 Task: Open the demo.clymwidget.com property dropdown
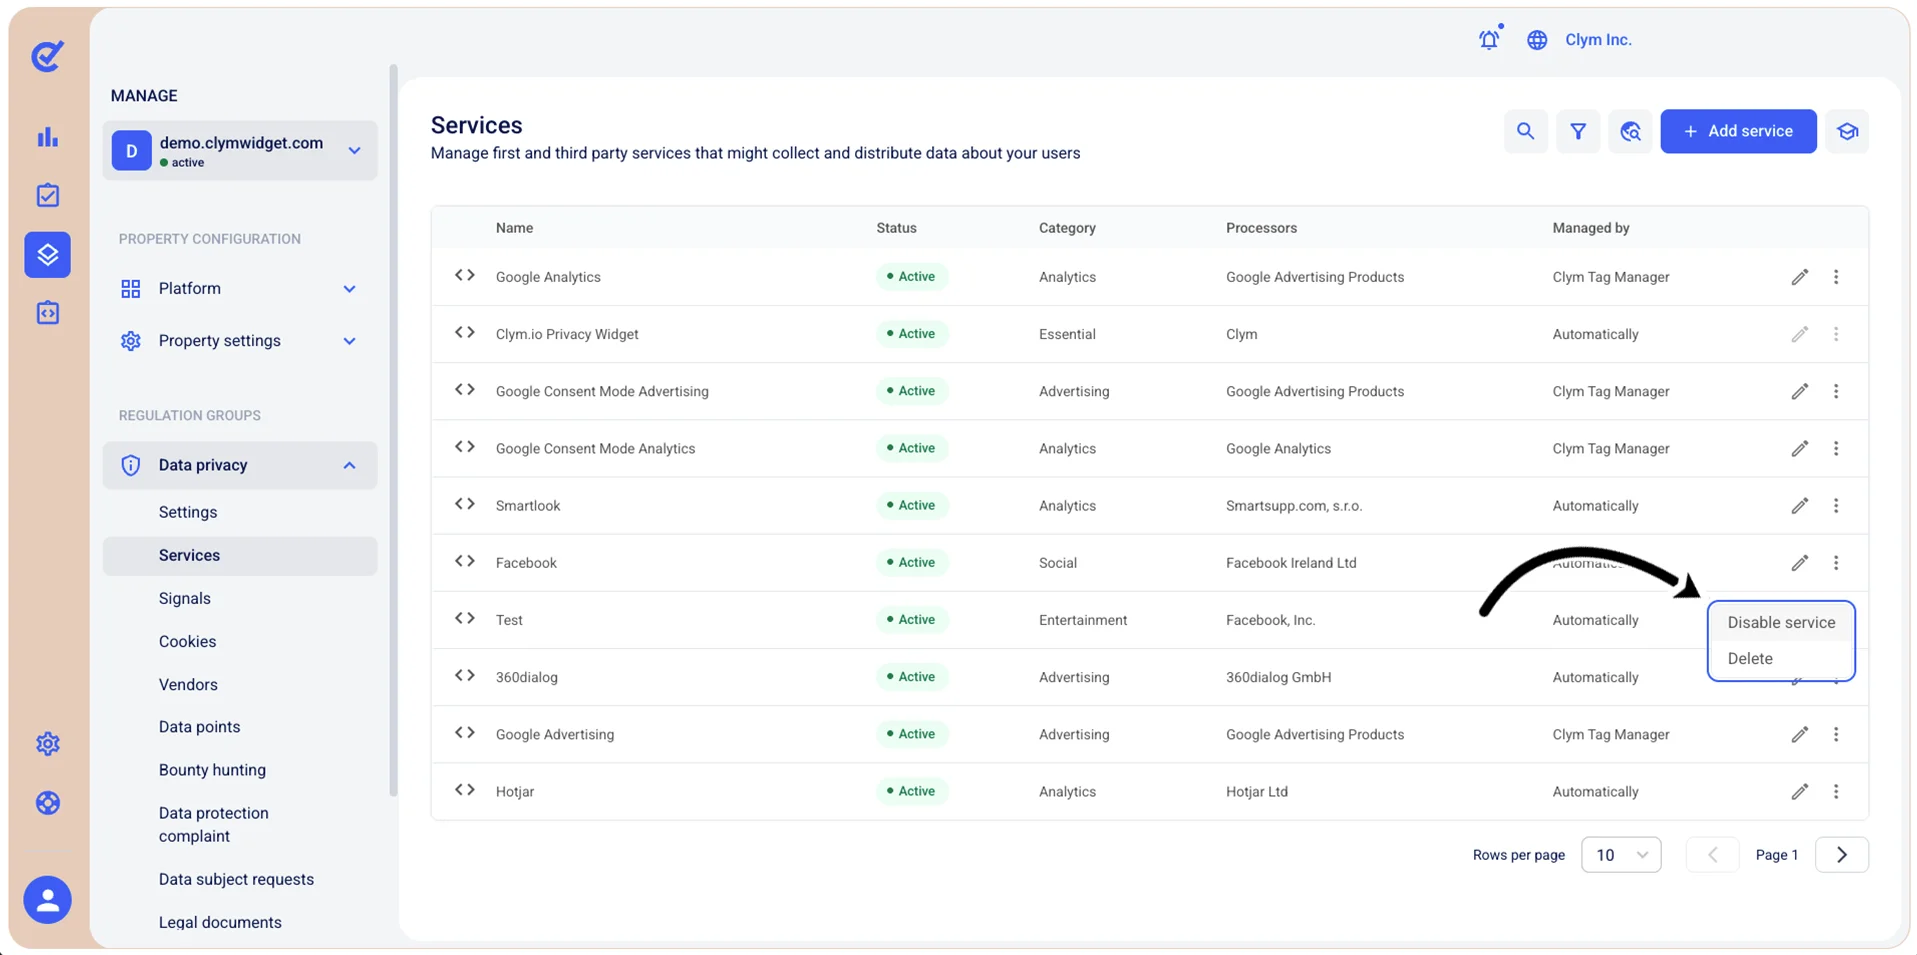(240, 151)
